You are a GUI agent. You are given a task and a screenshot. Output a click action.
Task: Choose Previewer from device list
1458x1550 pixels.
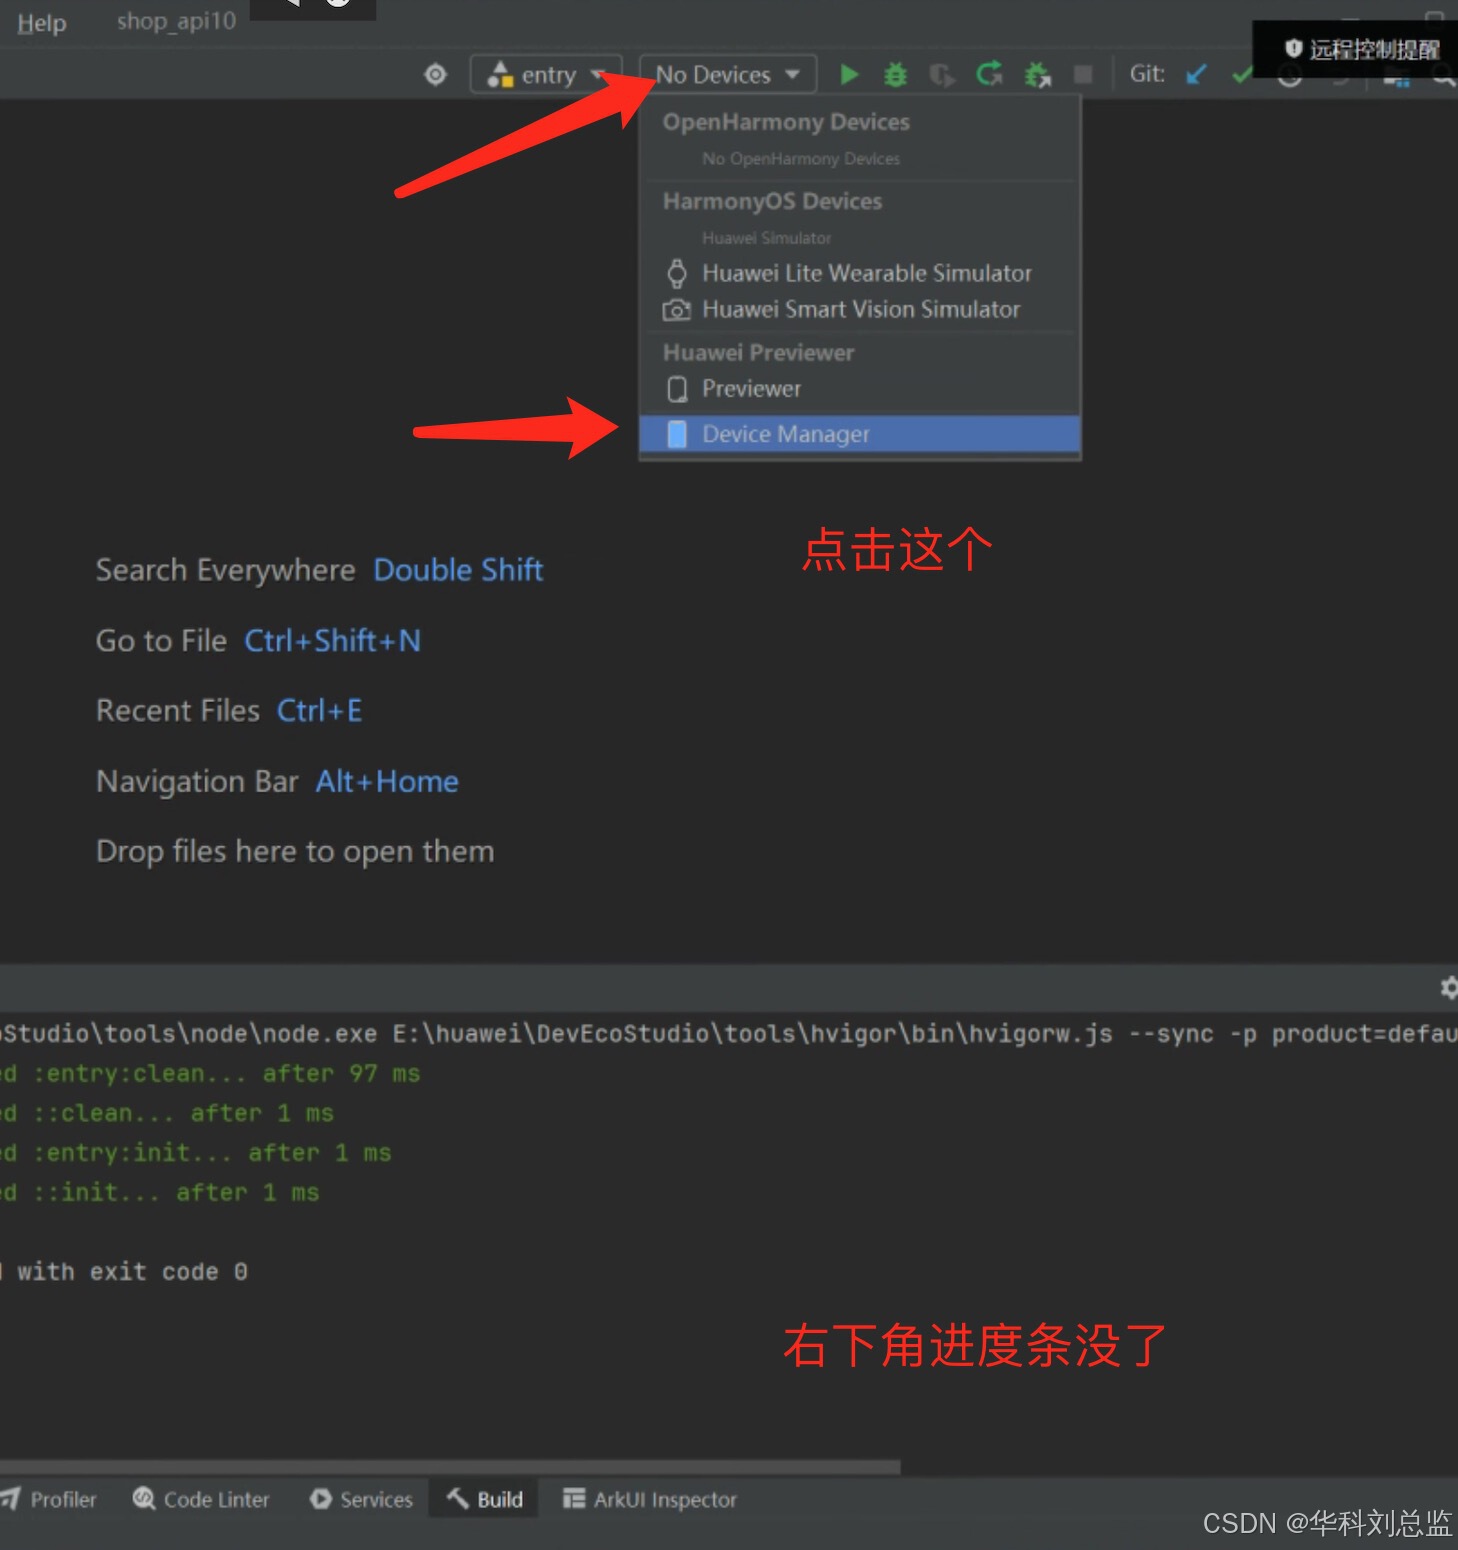coord(860,389)
